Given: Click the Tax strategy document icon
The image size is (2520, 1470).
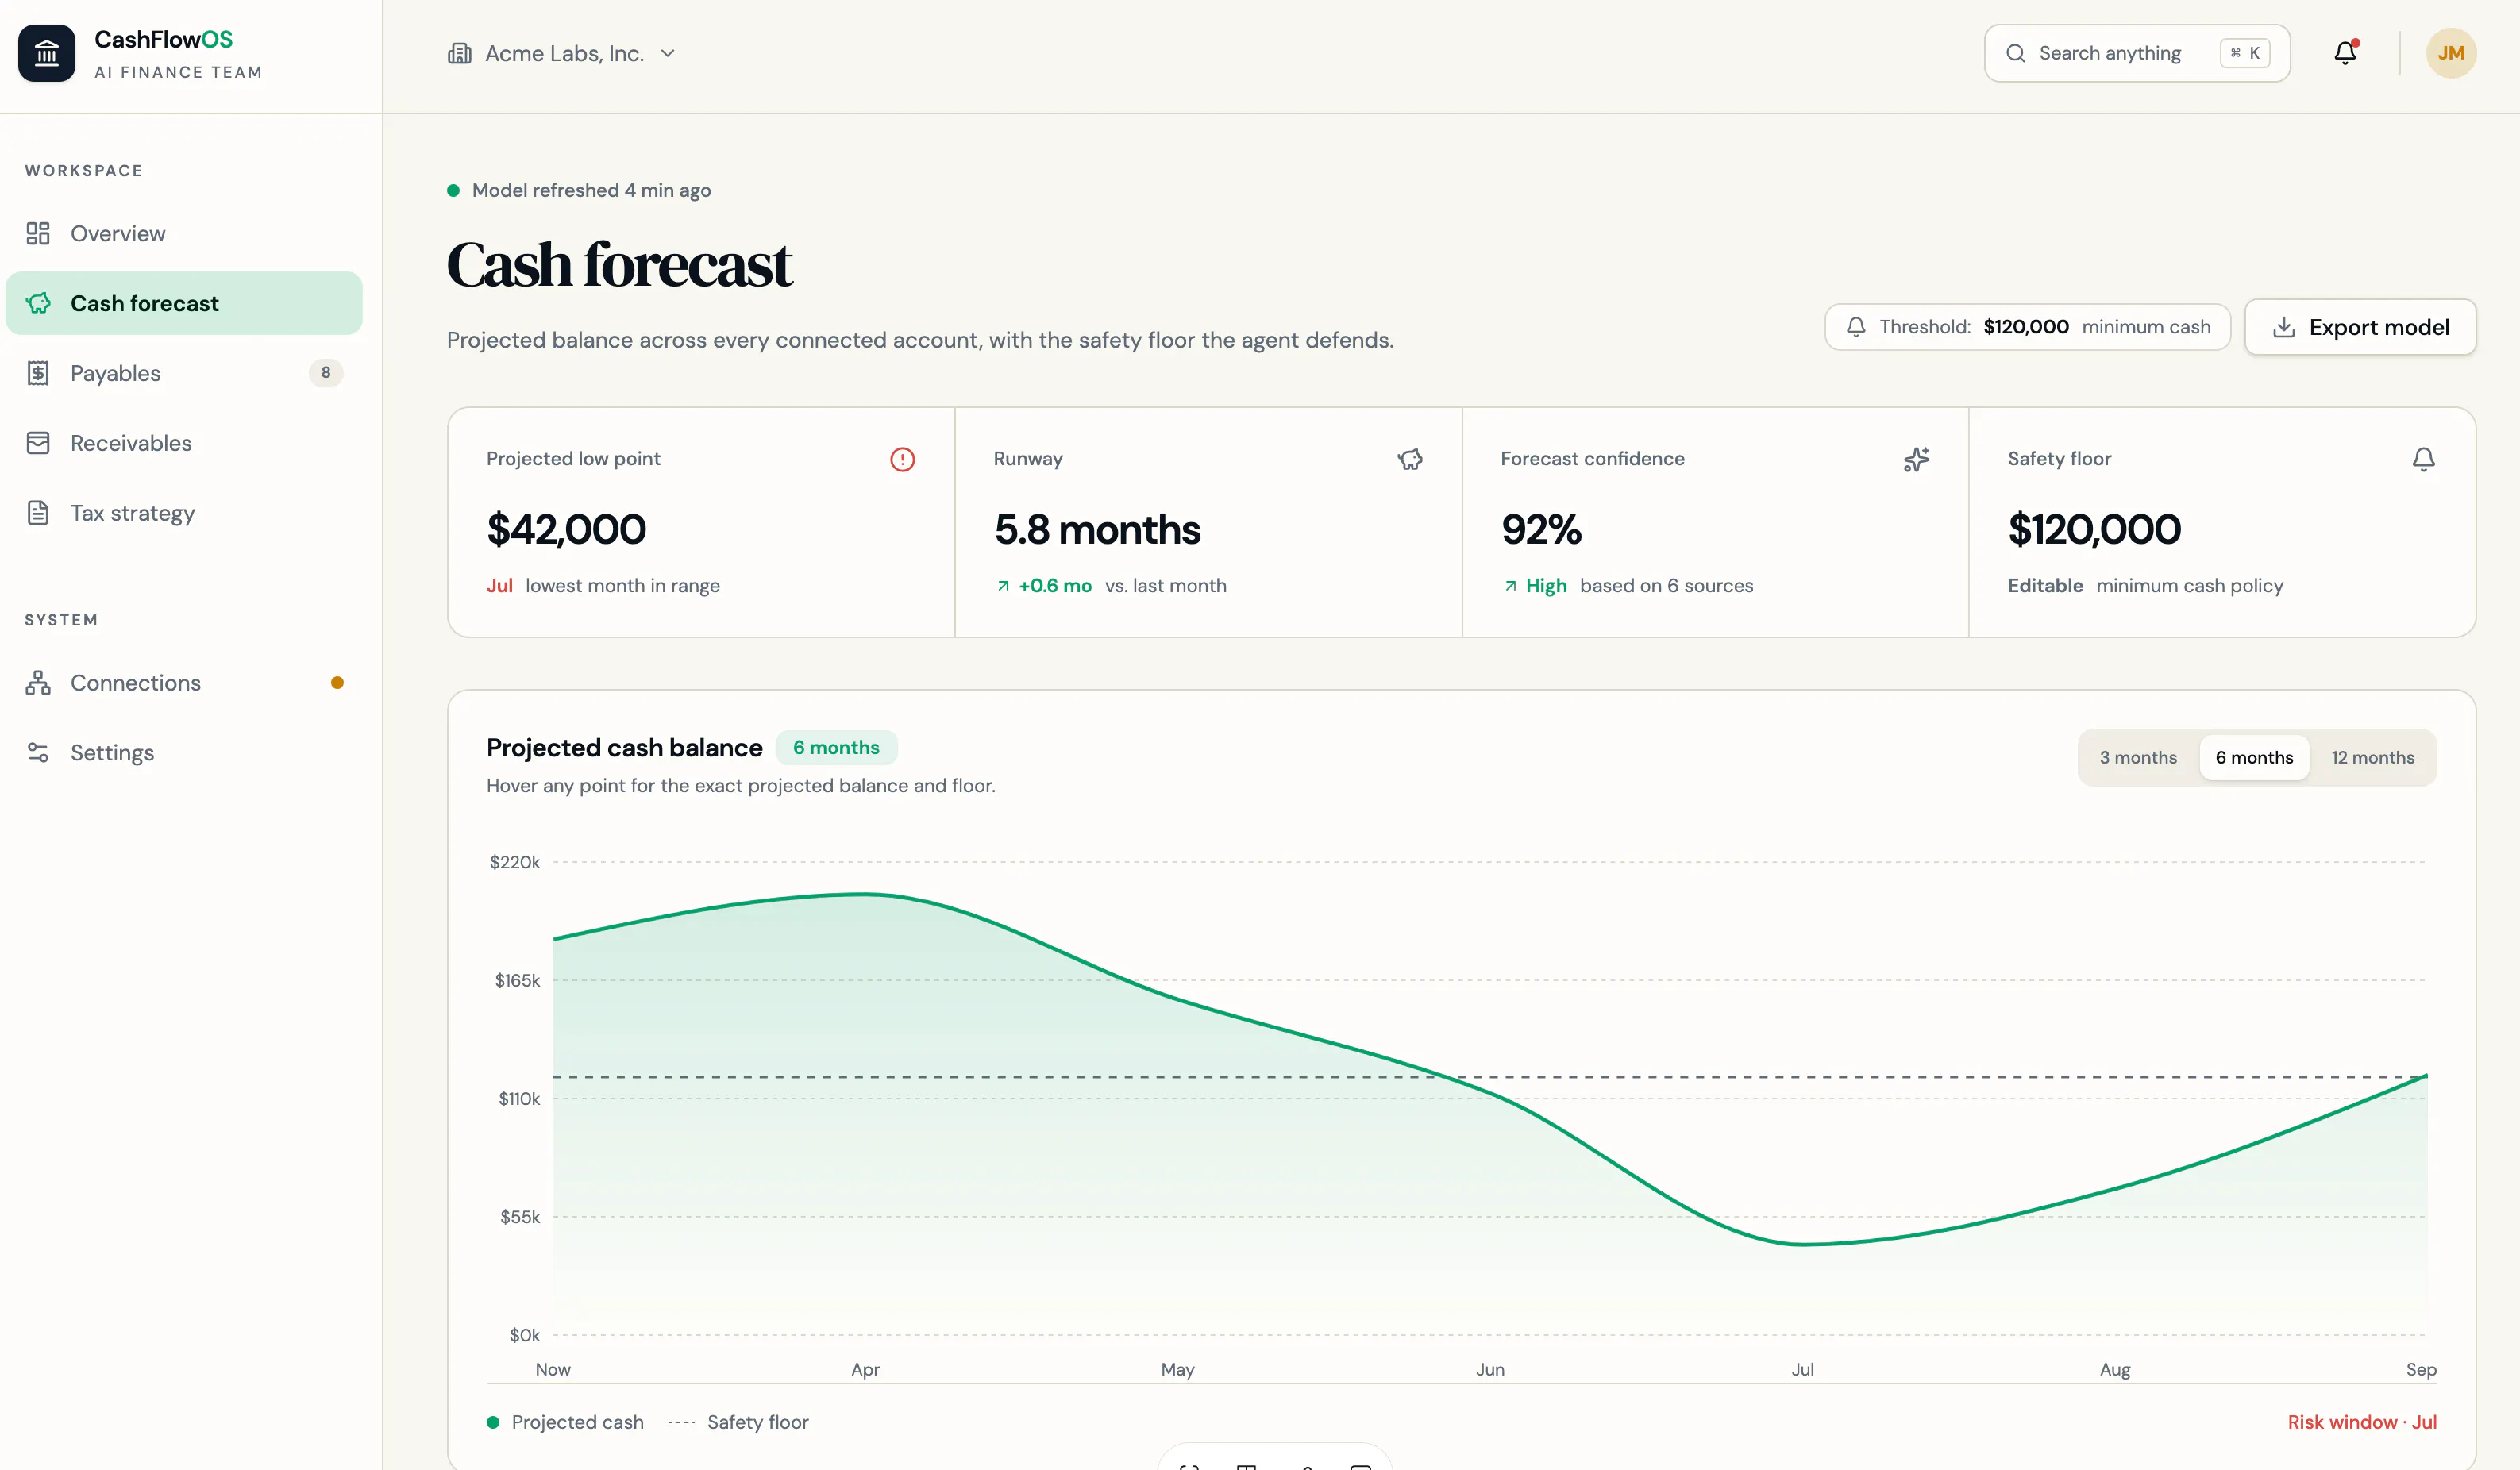Looking at the screenshot, I should [x=38, y=513].
